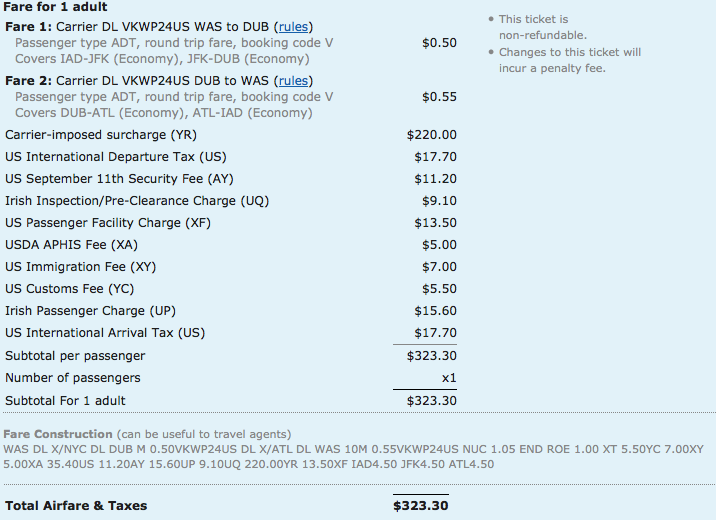Open the rules link for Fare 2
Screen dimensions: 716x520
click(293, 81)
